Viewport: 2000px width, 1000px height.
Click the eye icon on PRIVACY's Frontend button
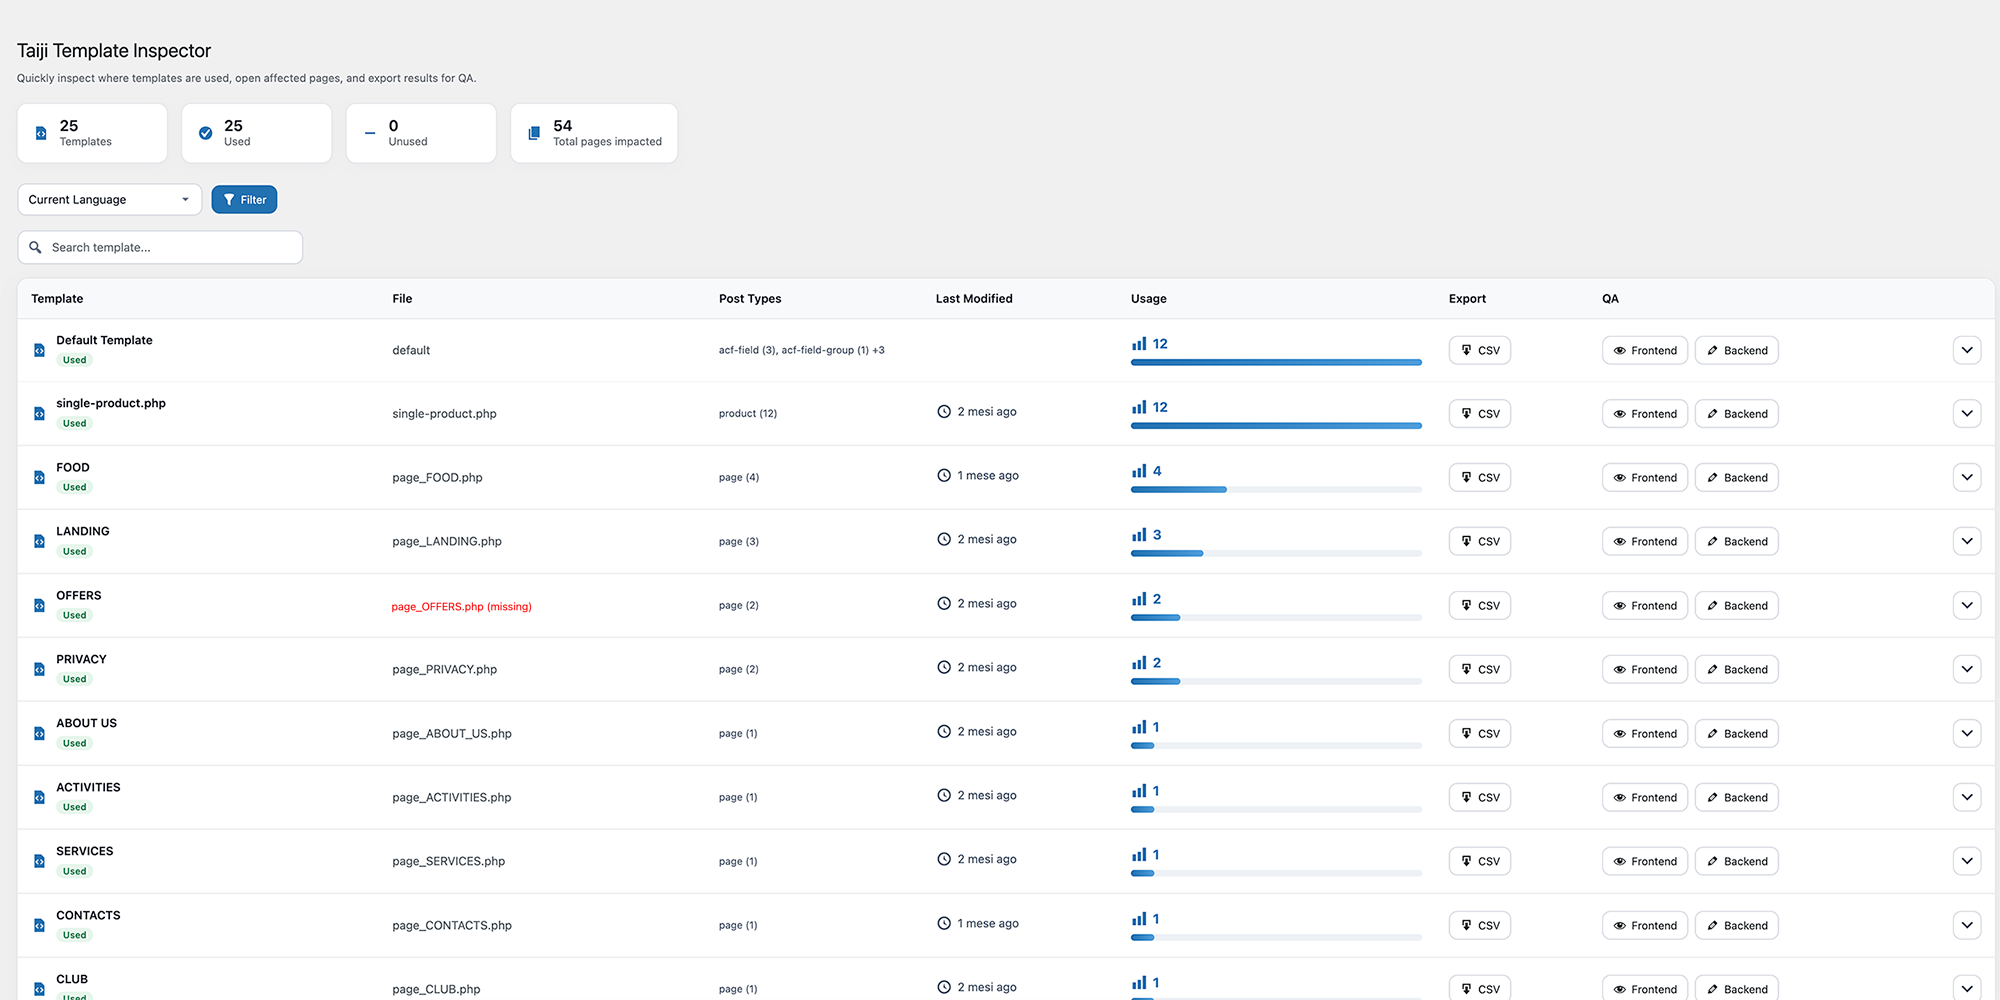coord(1621,669)
